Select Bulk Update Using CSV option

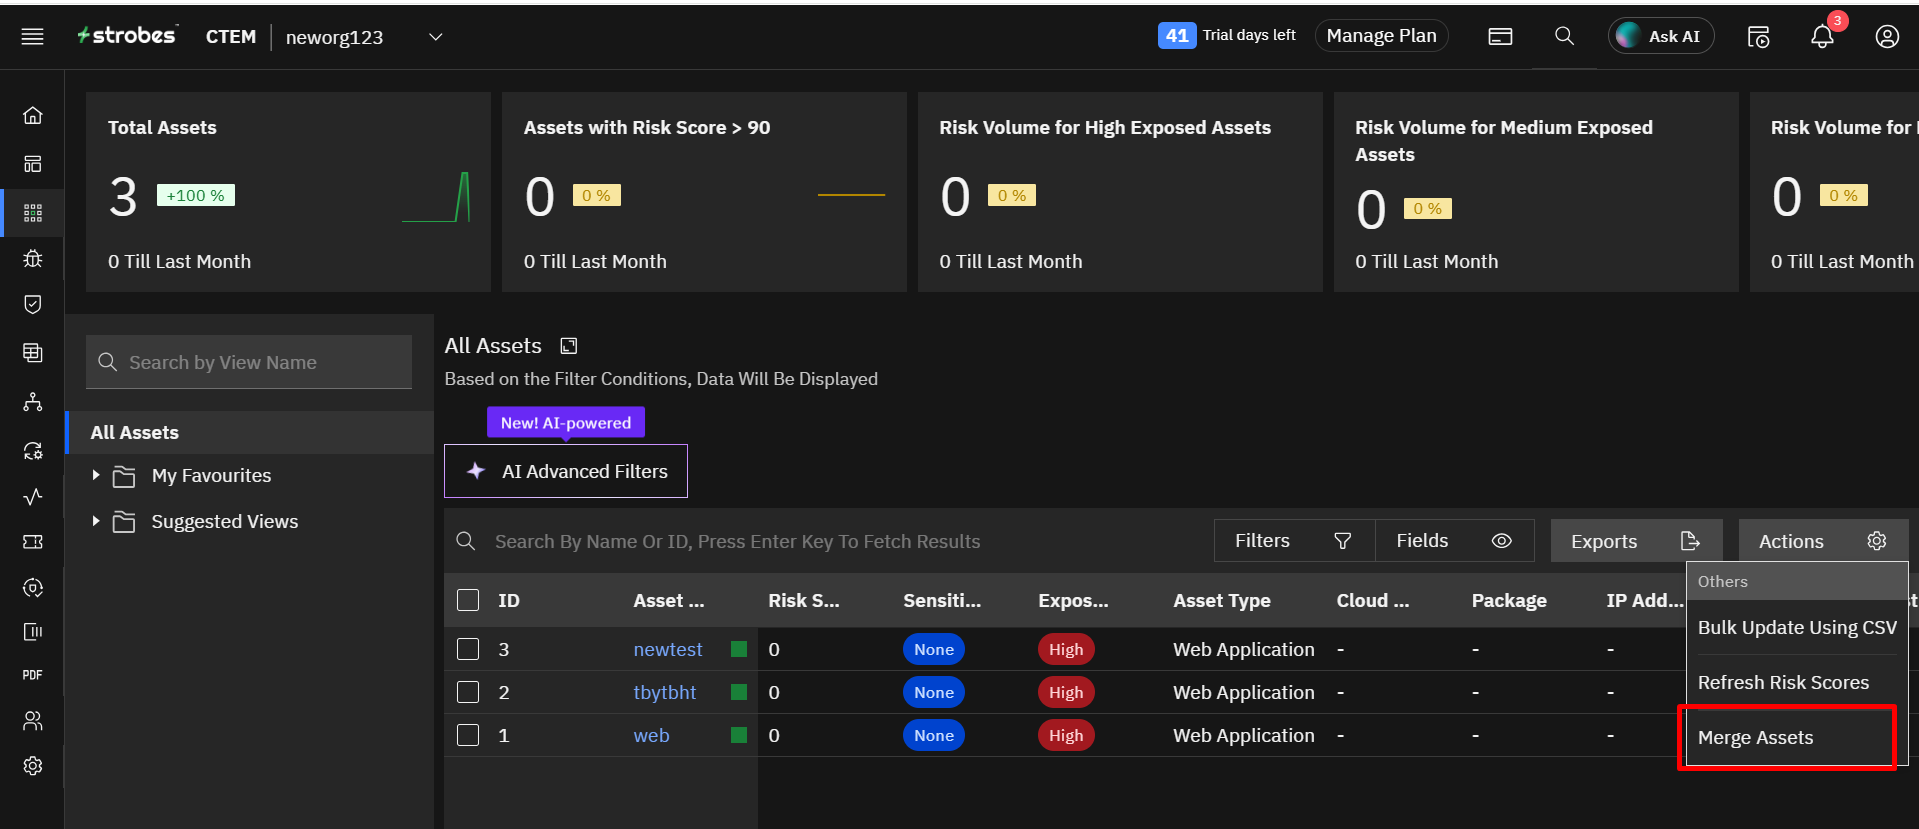1796,628
